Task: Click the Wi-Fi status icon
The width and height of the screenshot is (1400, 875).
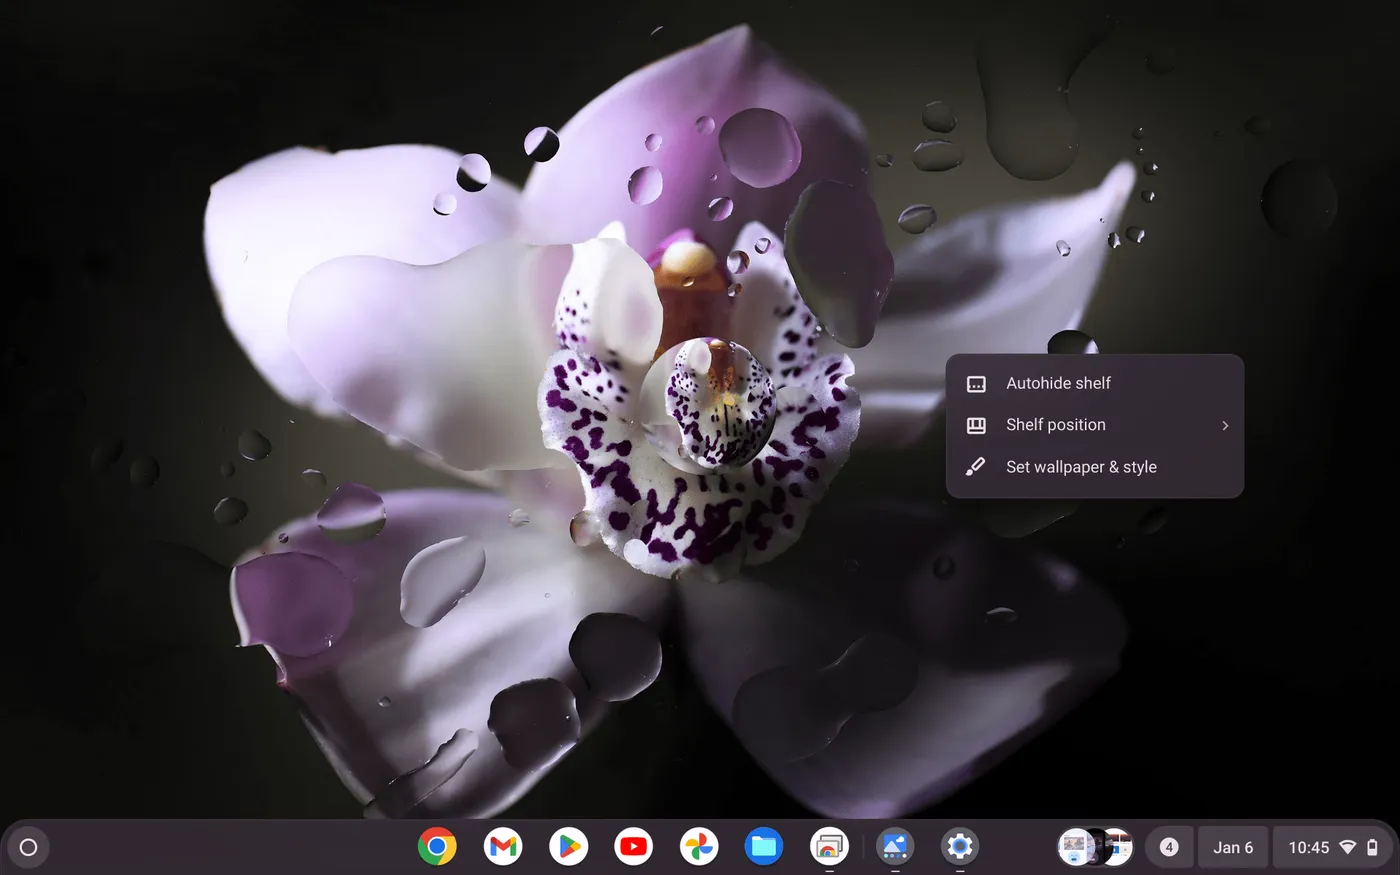Action: (1348, 847)
